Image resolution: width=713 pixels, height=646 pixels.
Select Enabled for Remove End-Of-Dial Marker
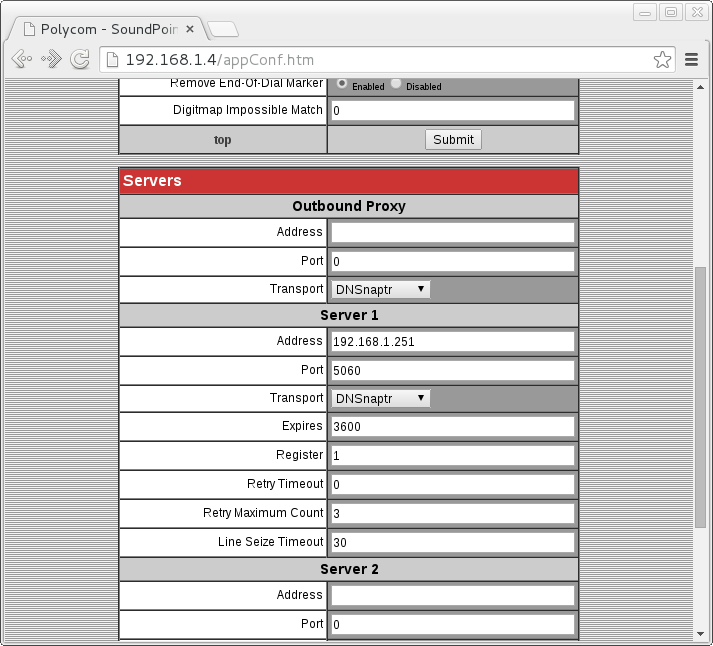point(341,84)
